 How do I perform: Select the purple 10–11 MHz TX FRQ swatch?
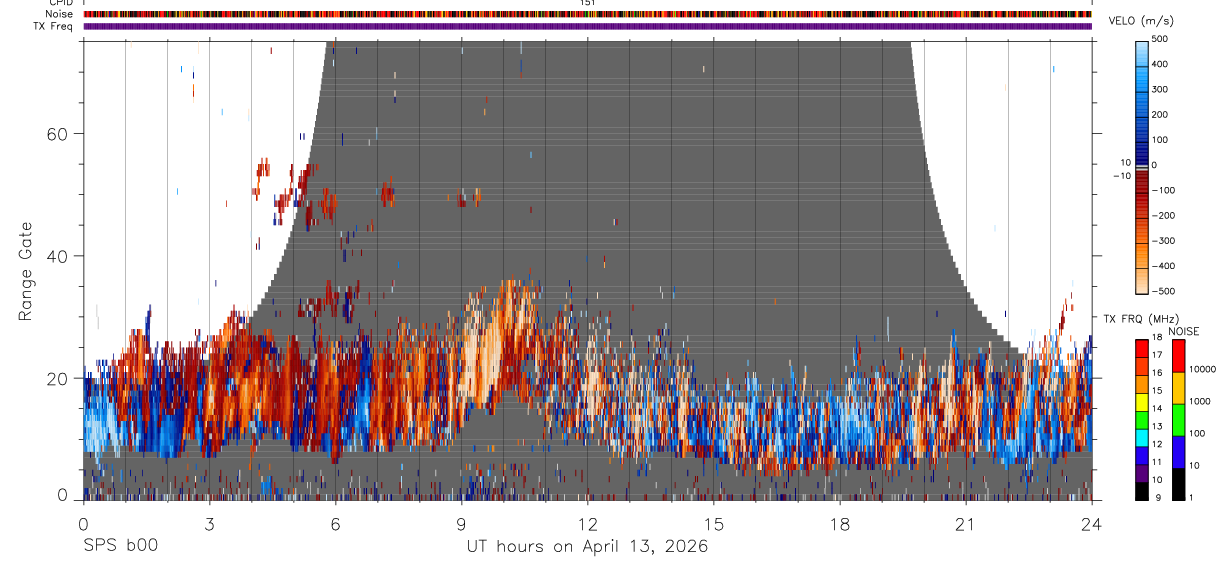point(1142,473)
